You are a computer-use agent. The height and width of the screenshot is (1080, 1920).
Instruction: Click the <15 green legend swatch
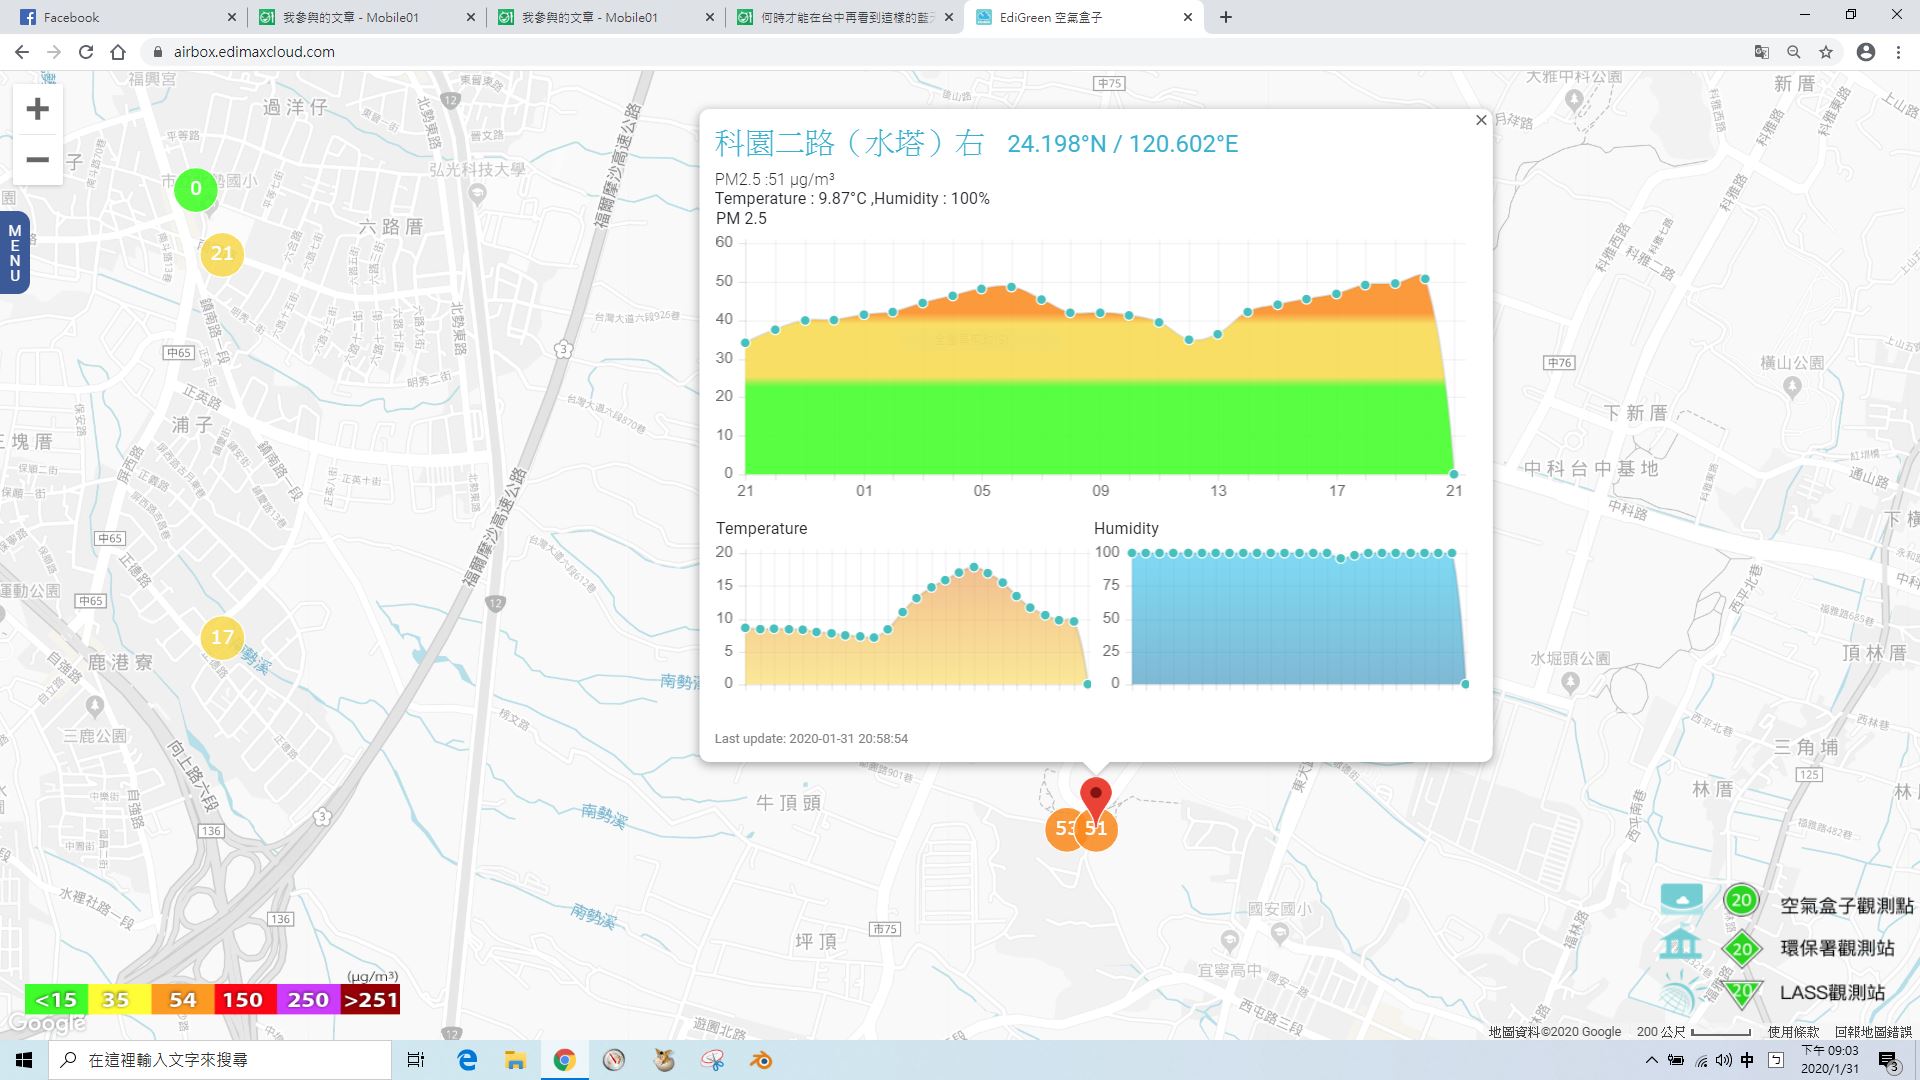click(x=56, y=999)
